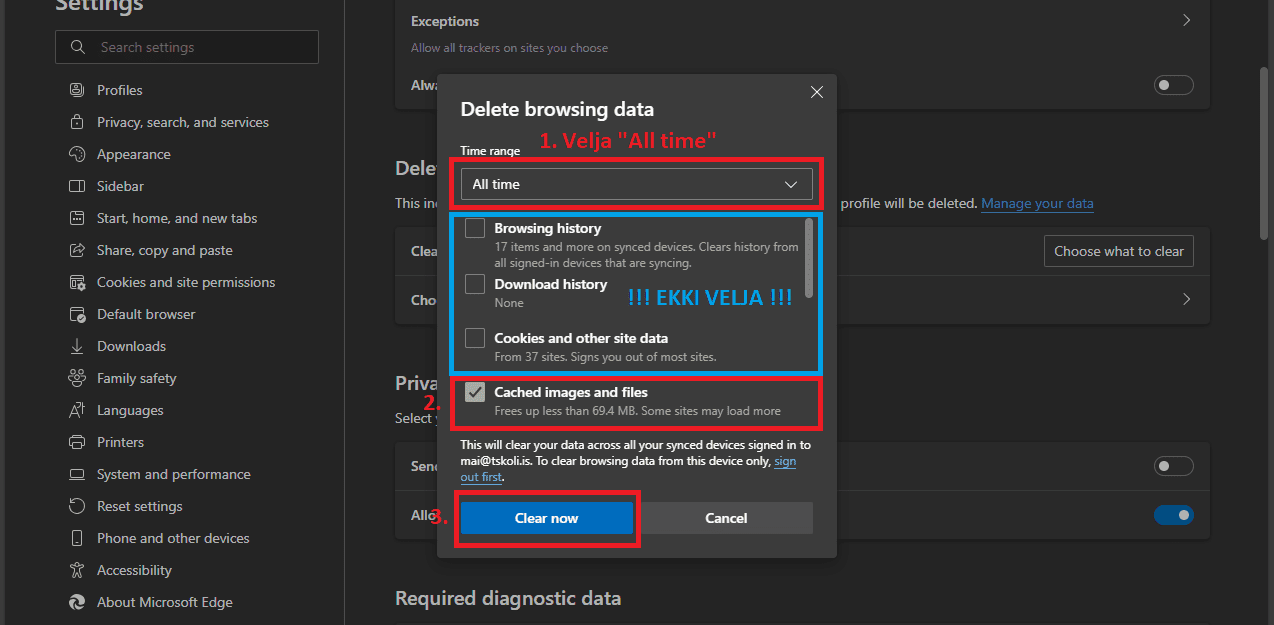Open Cookies and site permissions settings
The image size is (1274, 625).
point(186,282)
